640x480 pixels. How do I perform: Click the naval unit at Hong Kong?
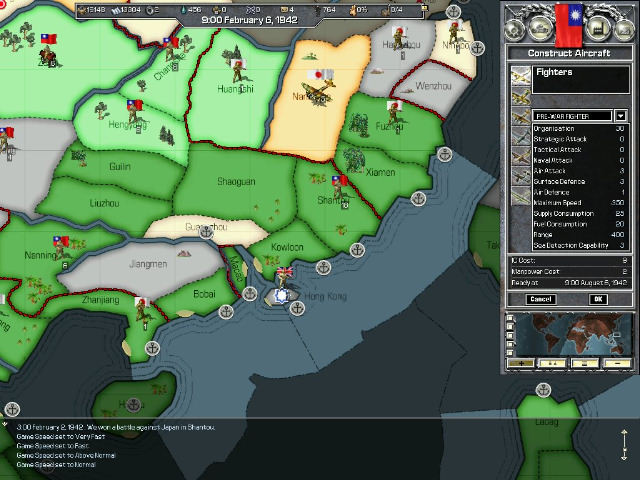pos(283,295)
